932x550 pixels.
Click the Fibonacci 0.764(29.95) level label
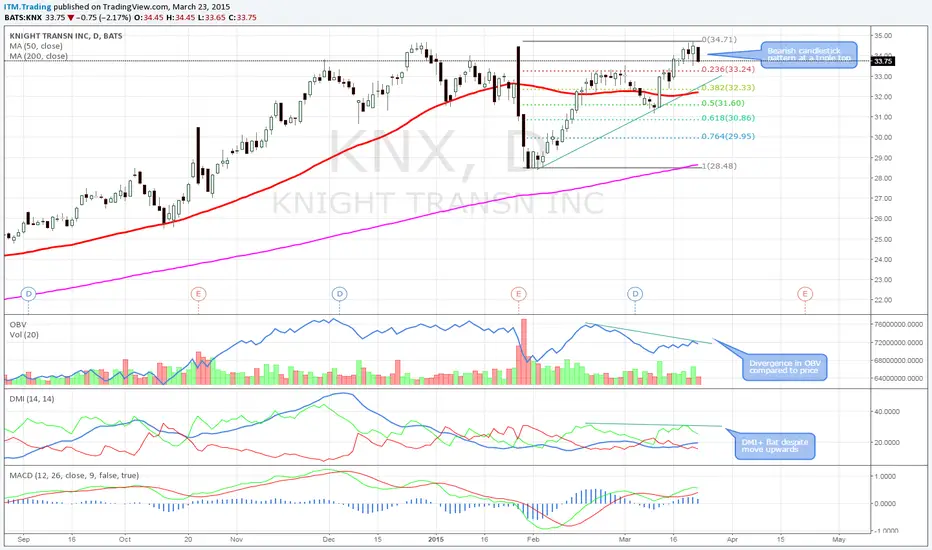point(728,136)
